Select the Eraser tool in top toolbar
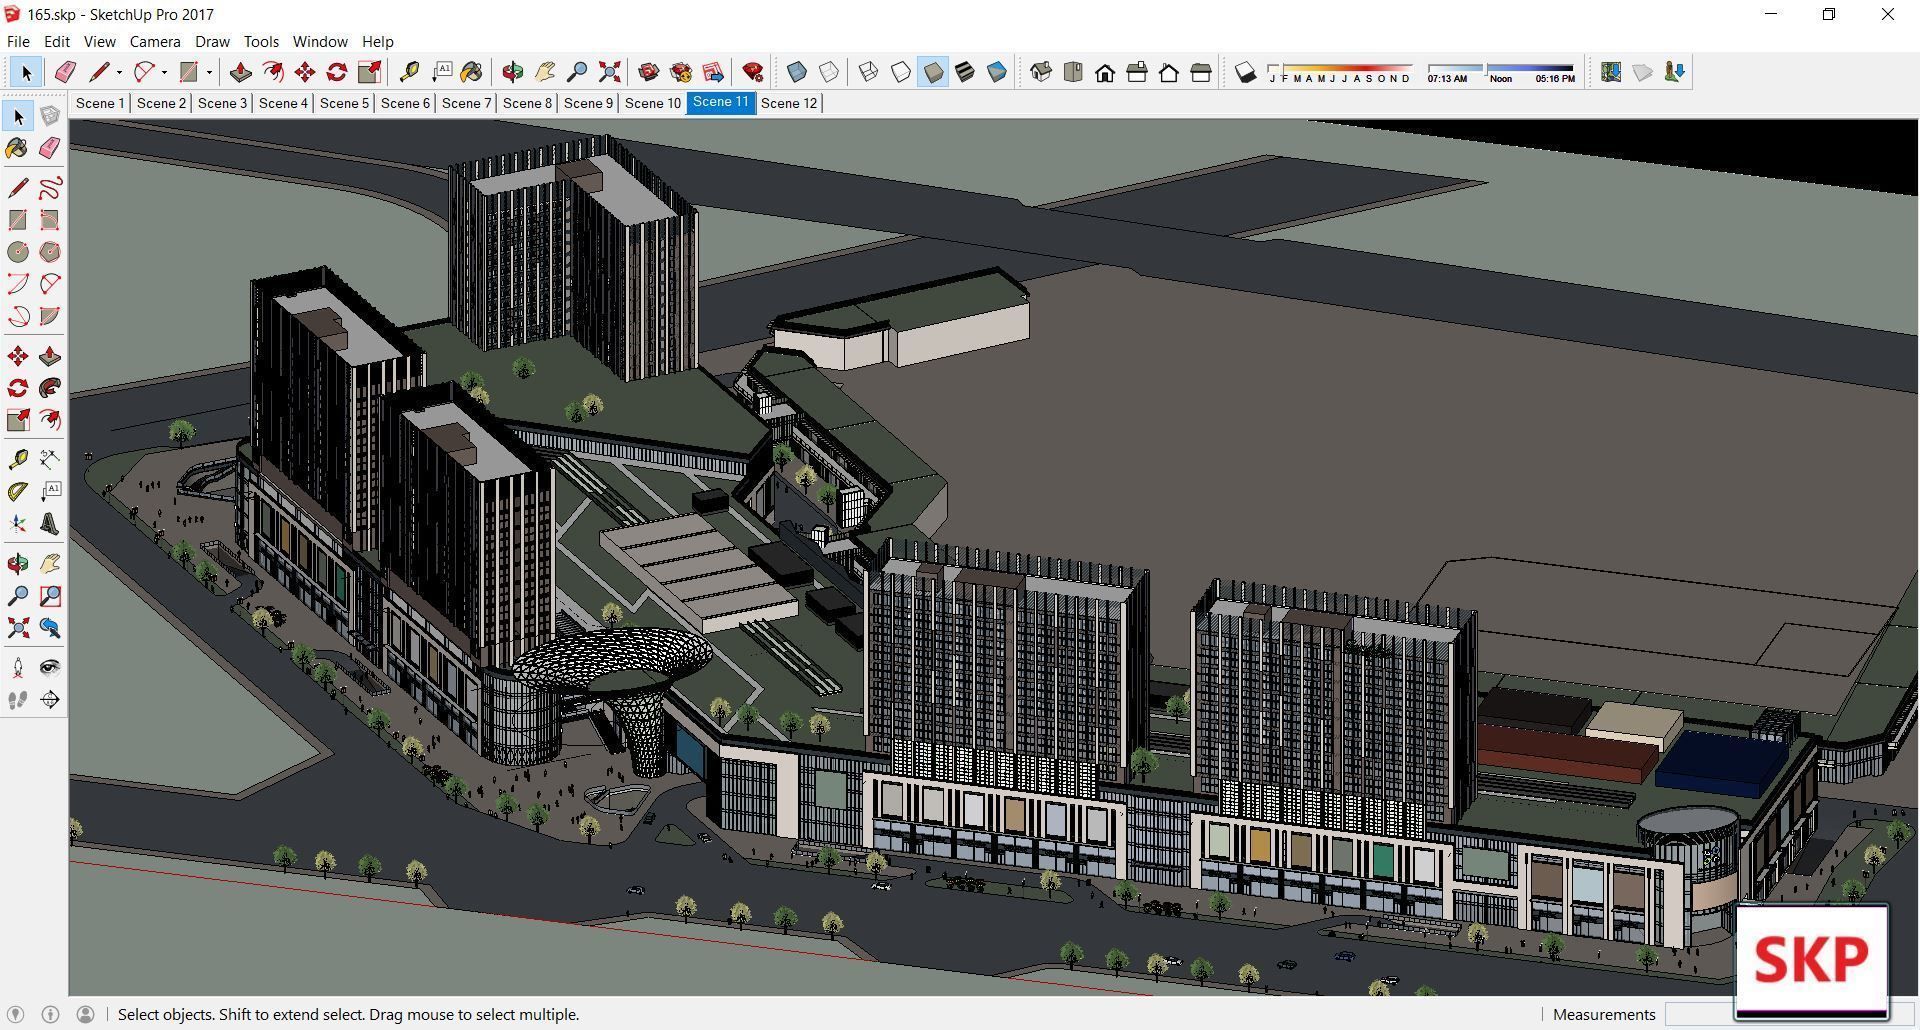Viewport: 1920px width, 1030px height. (x=65, y=72)
